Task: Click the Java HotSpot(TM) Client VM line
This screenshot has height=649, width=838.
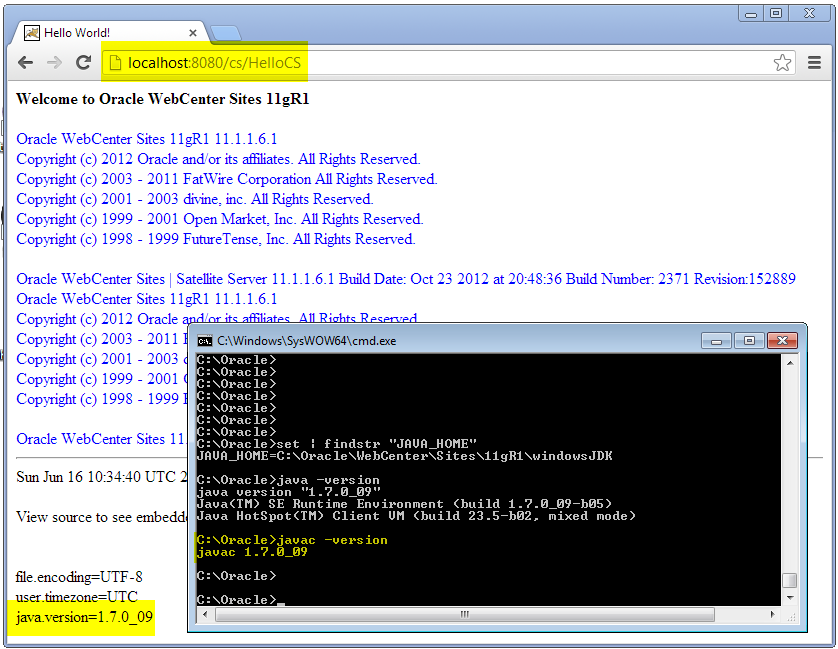Action: 416,516
